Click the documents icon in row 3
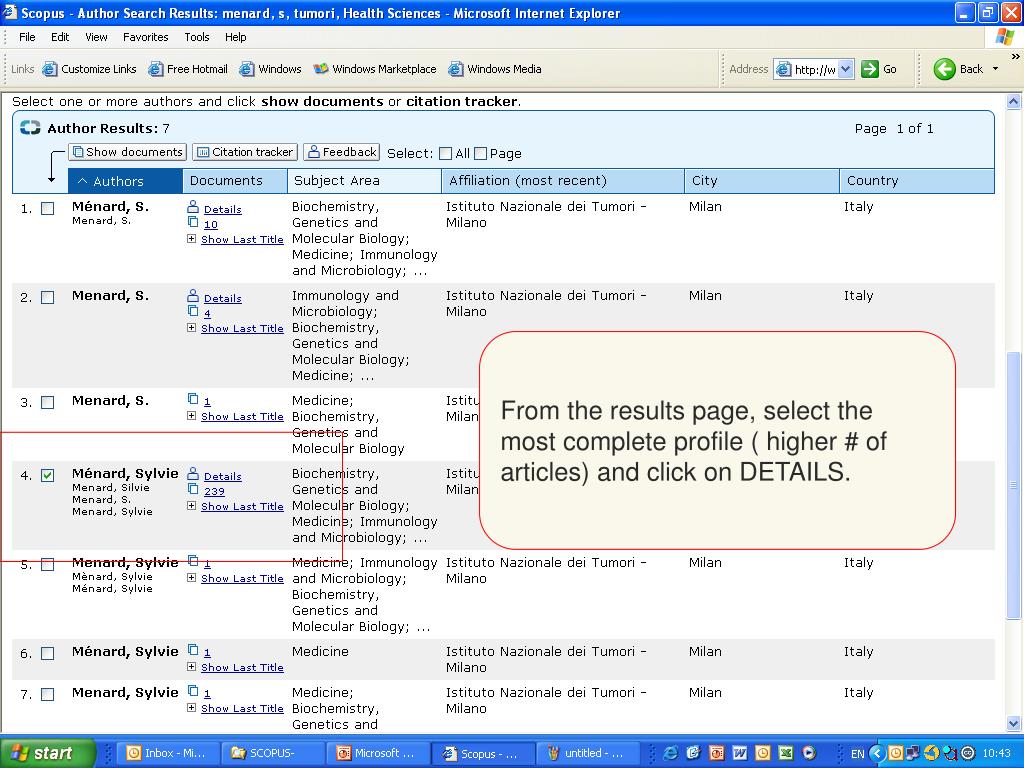This screenshot has width=1024, height=768. 193,399
